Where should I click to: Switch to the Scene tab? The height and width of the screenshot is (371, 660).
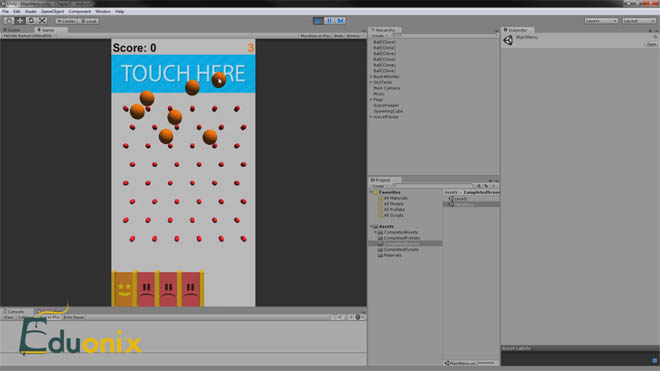13,30
